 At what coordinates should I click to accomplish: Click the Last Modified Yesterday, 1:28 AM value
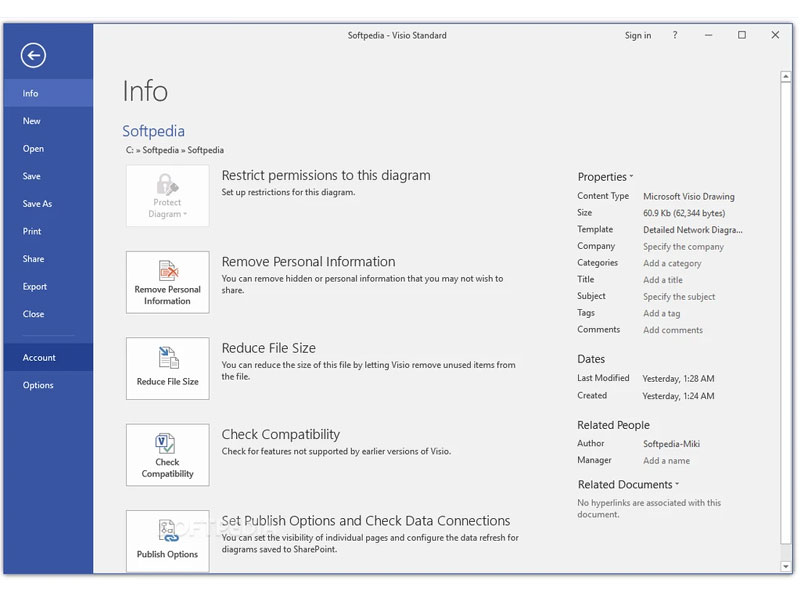click(x=678, y=379)
